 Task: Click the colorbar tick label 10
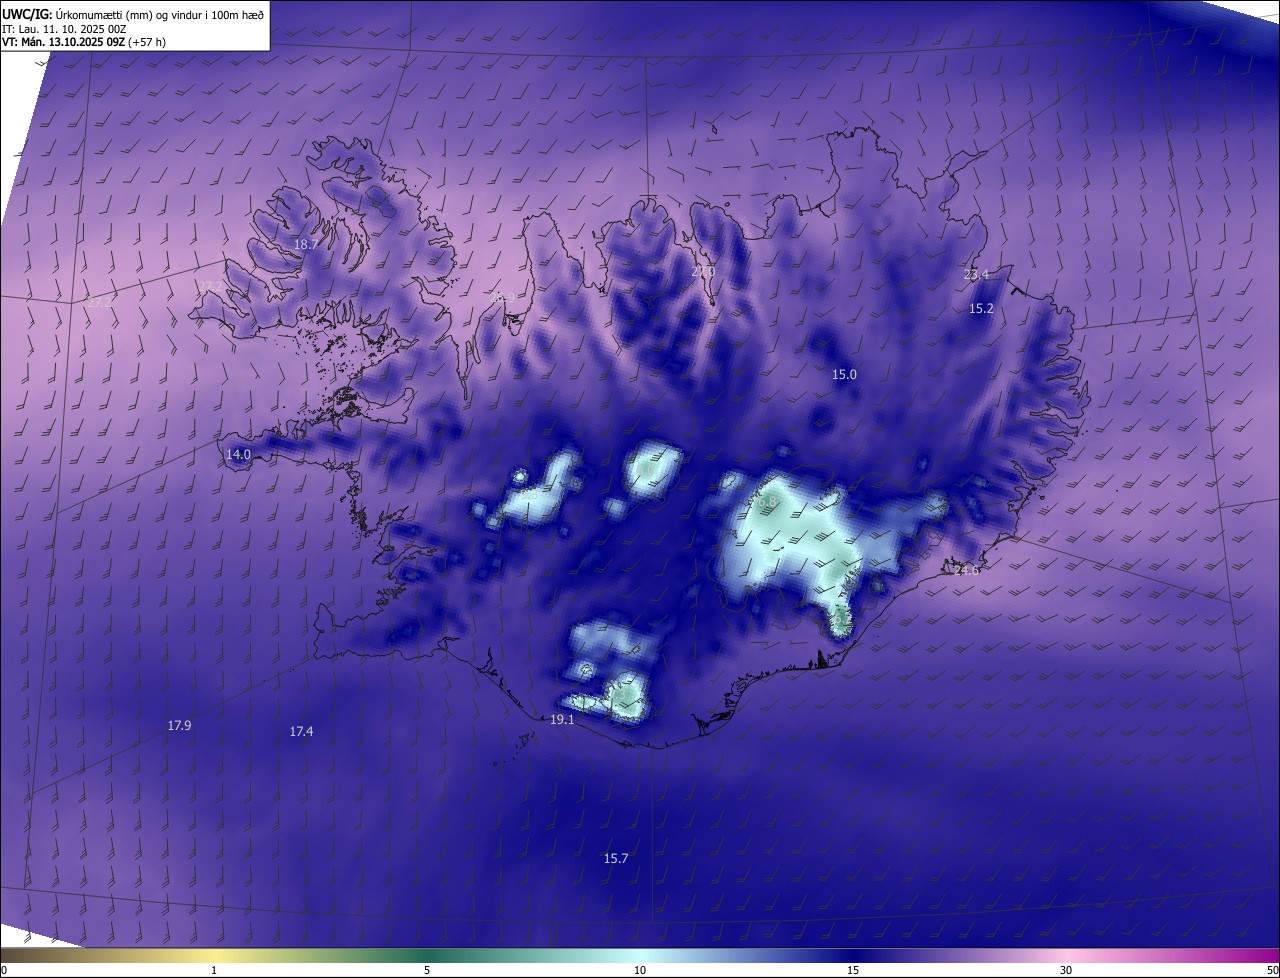coord(640,970)
